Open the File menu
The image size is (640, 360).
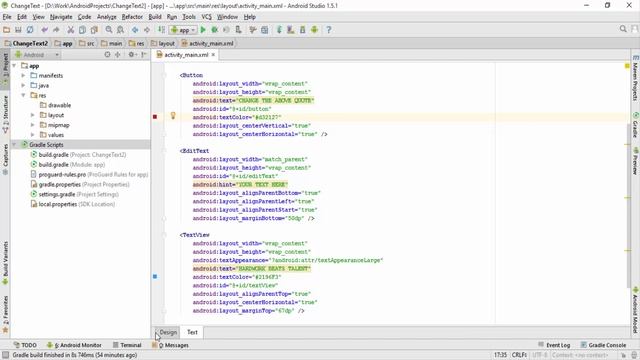7,17
